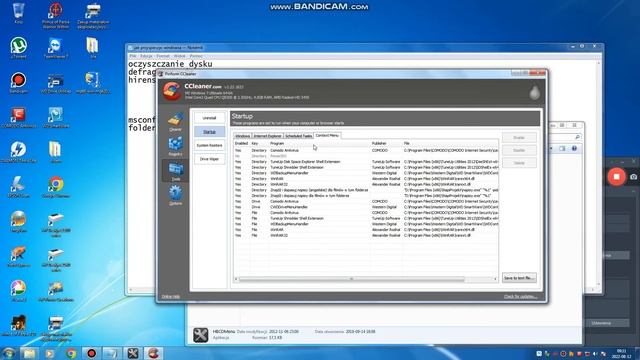Open the Pomoc menu in Notepad

[196, 56]
